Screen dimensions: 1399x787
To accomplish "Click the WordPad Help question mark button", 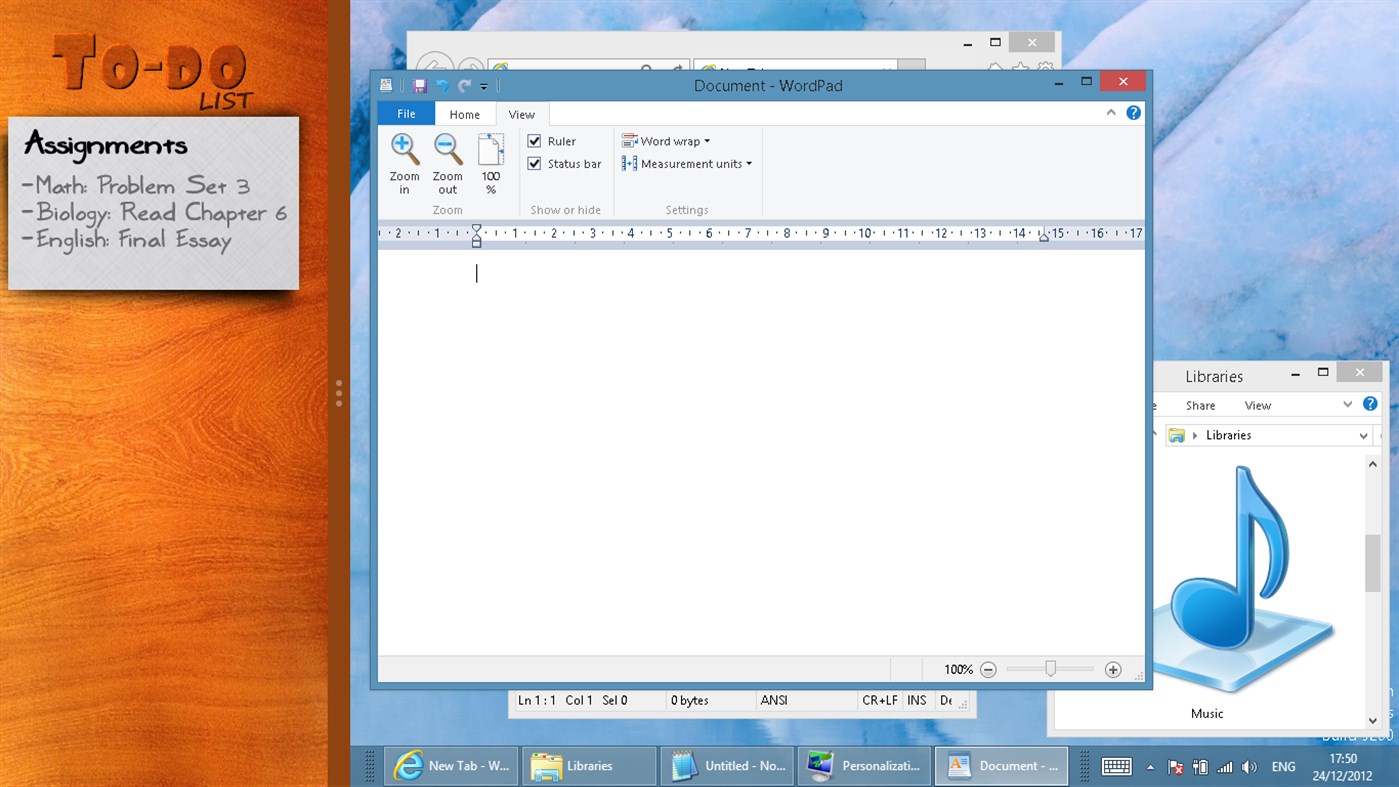I will [x=1133, y=112].
